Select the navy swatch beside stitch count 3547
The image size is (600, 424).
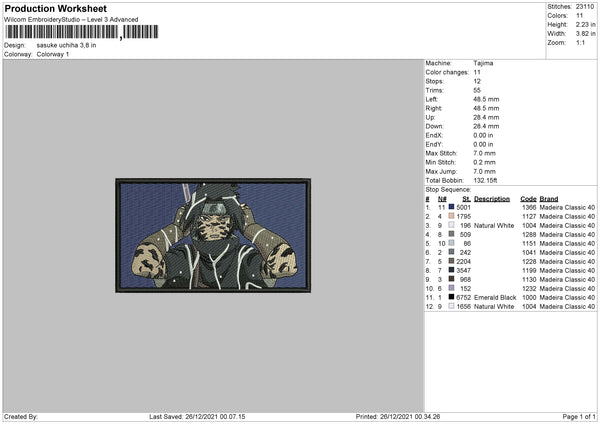click(451, 270)
